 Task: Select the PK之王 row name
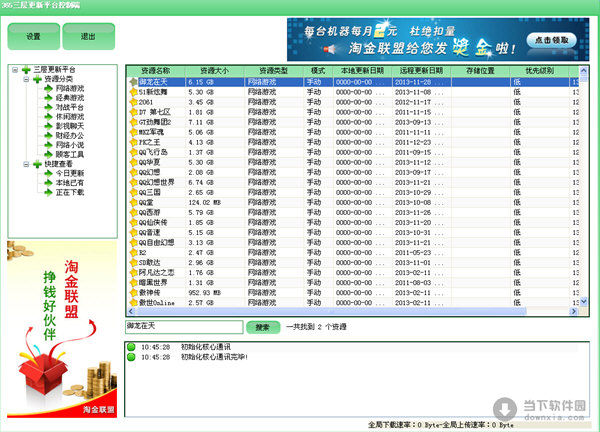(149, 142)
